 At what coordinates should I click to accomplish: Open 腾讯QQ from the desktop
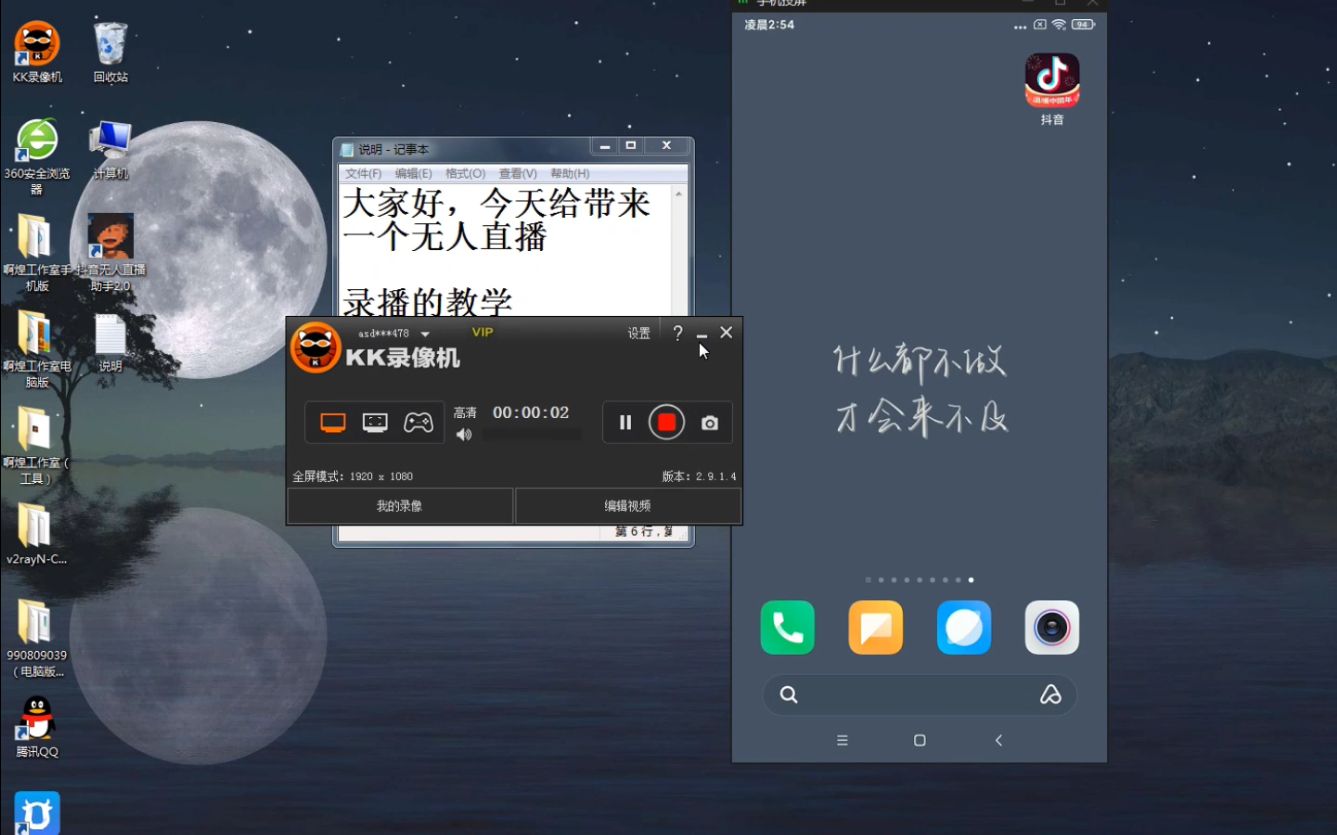35,718
